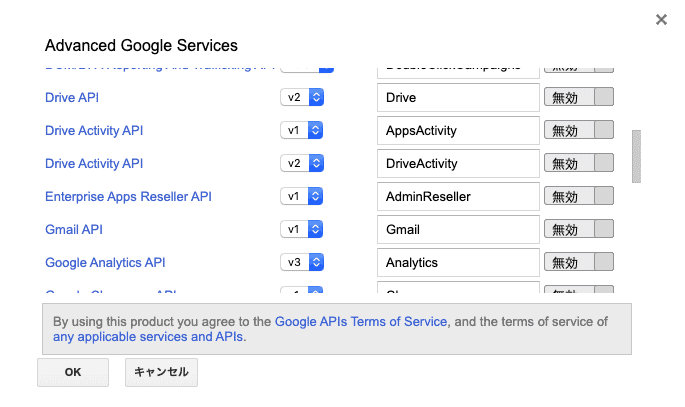The width and height of the screenshot is (685, 407).
Task: Open Google APIs Terms of Service link
Action: 361,322
